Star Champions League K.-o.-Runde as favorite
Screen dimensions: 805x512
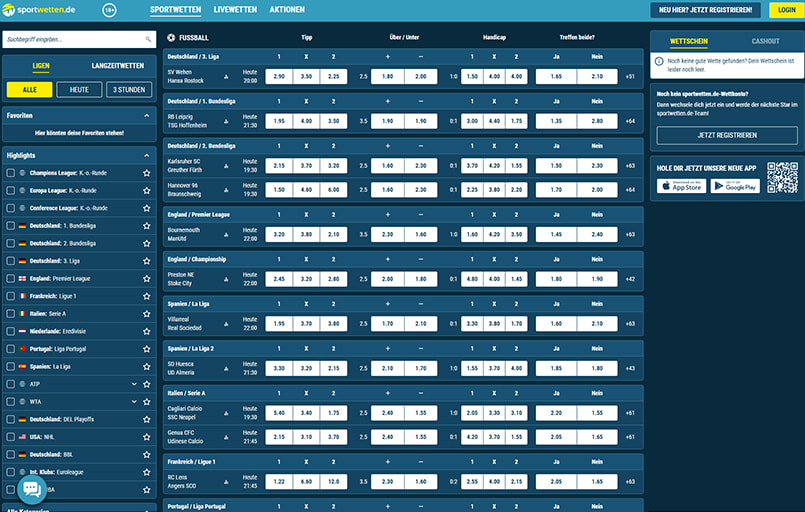[147, 173]
